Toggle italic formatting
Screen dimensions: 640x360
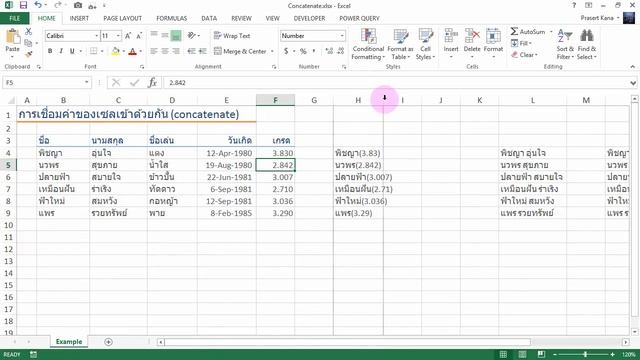tap(61, 51)
